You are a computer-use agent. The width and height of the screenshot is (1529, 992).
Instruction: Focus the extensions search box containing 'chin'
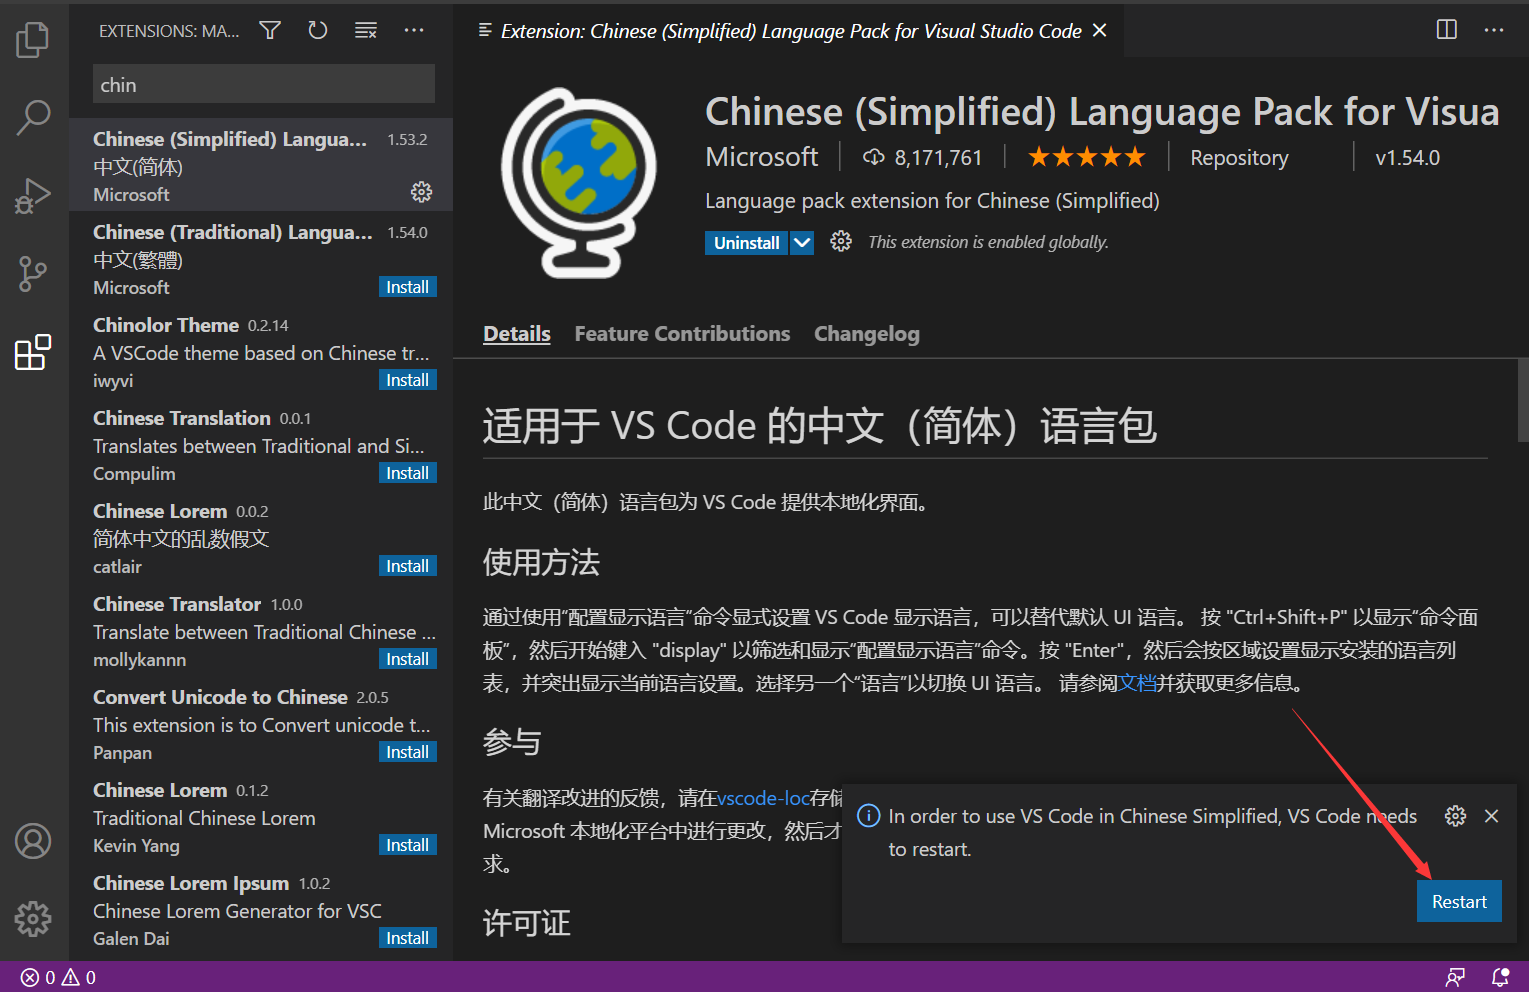point(264,84)
